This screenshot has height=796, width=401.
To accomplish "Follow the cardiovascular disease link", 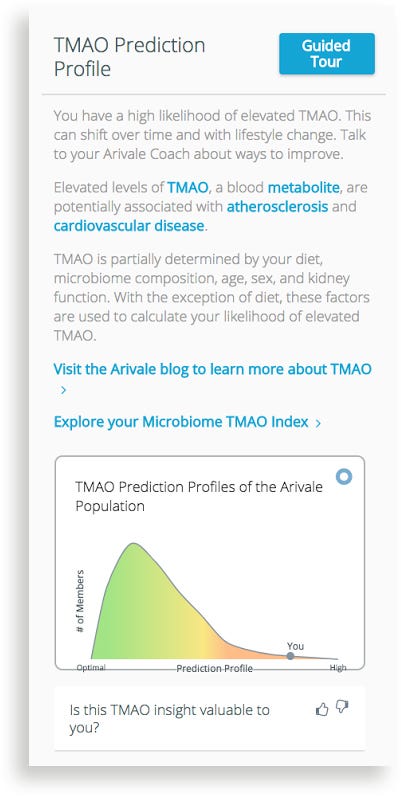I will 129,225.
